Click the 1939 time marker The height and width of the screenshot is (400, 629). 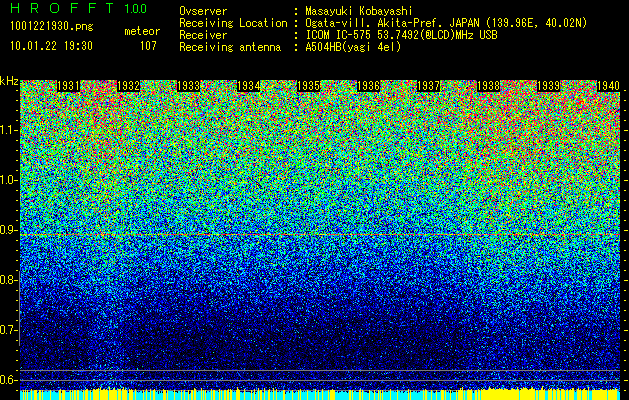click(548, 86)
